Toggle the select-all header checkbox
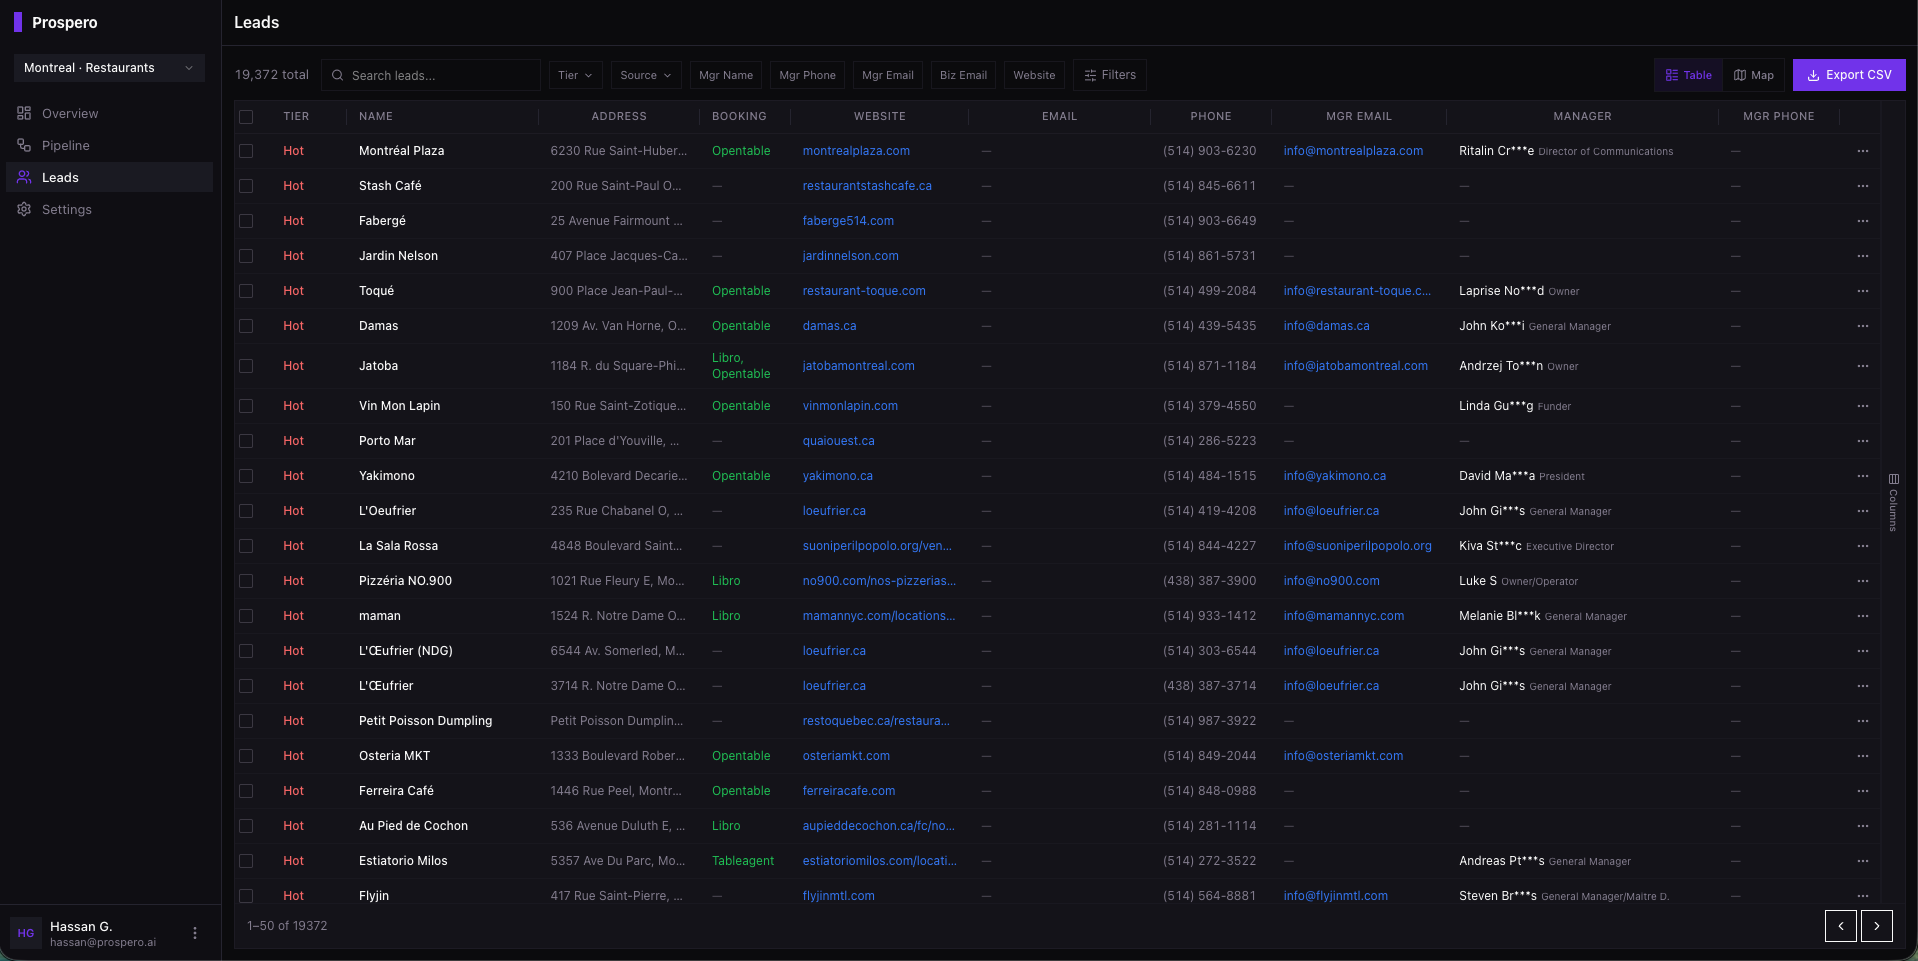 pyautogui.click(x=246, y=117)
